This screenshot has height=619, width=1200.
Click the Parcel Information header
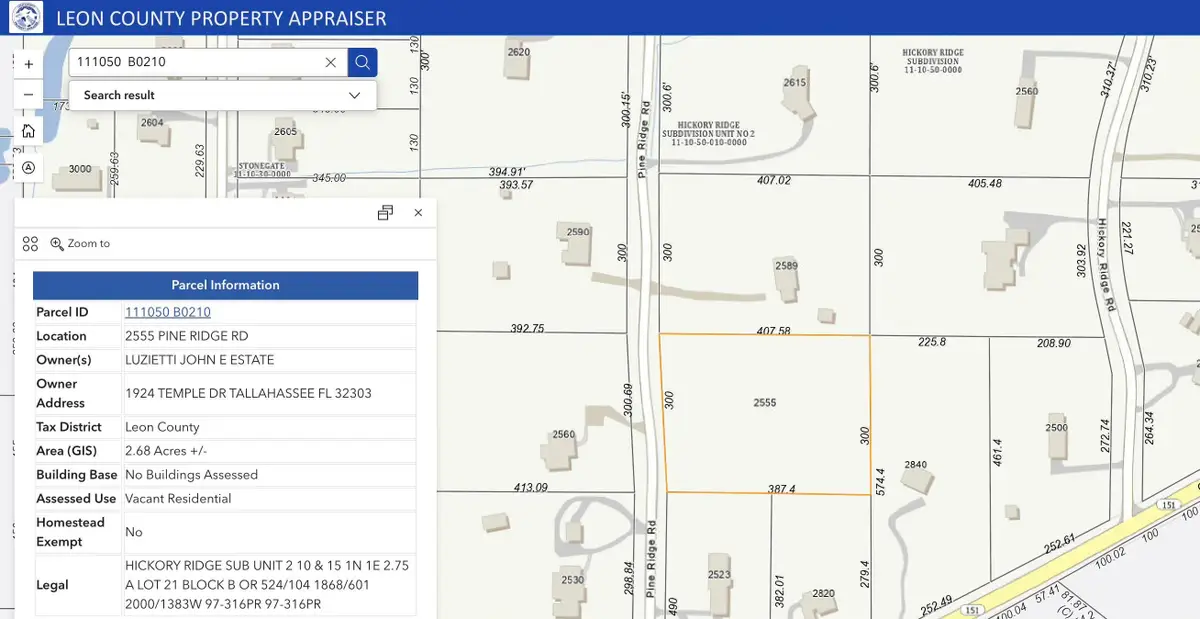[225, 285]
